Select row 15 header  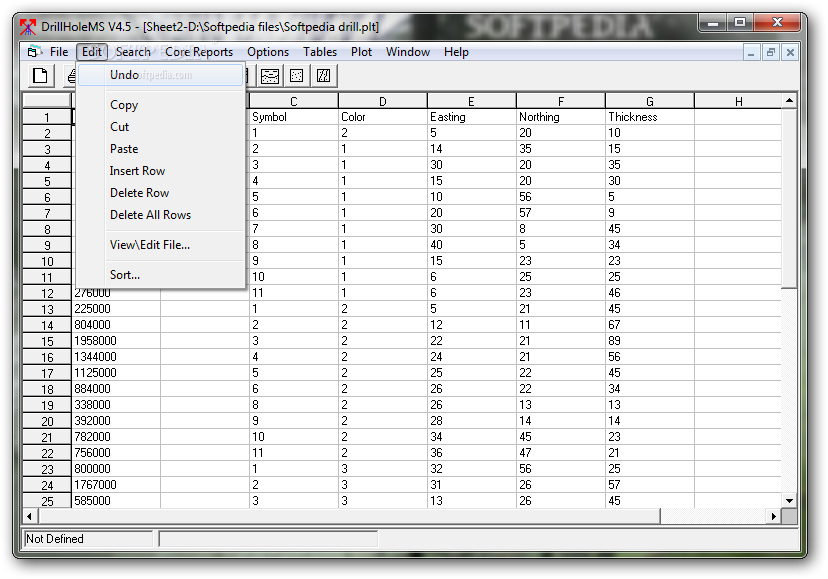[x=47, y=341]
